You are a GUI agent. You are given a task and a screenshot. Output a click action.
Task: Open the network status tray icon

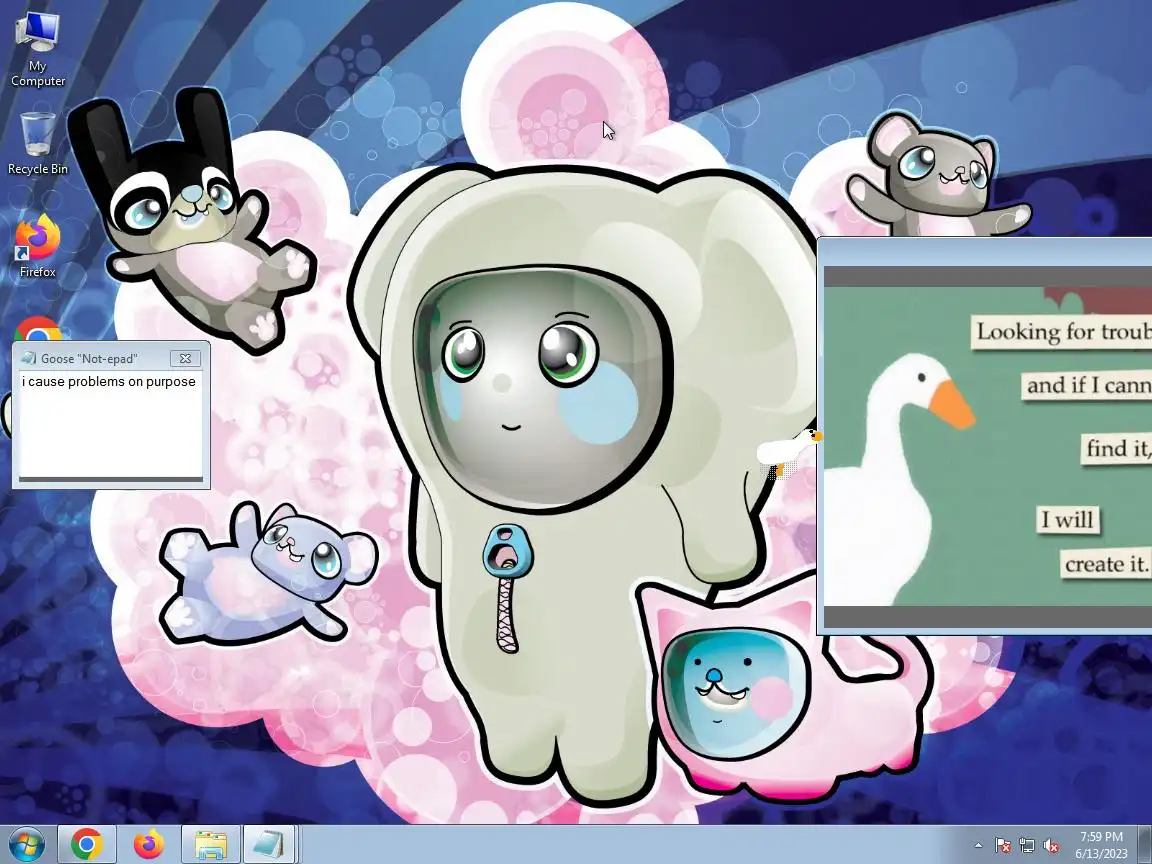(1026, 846)
